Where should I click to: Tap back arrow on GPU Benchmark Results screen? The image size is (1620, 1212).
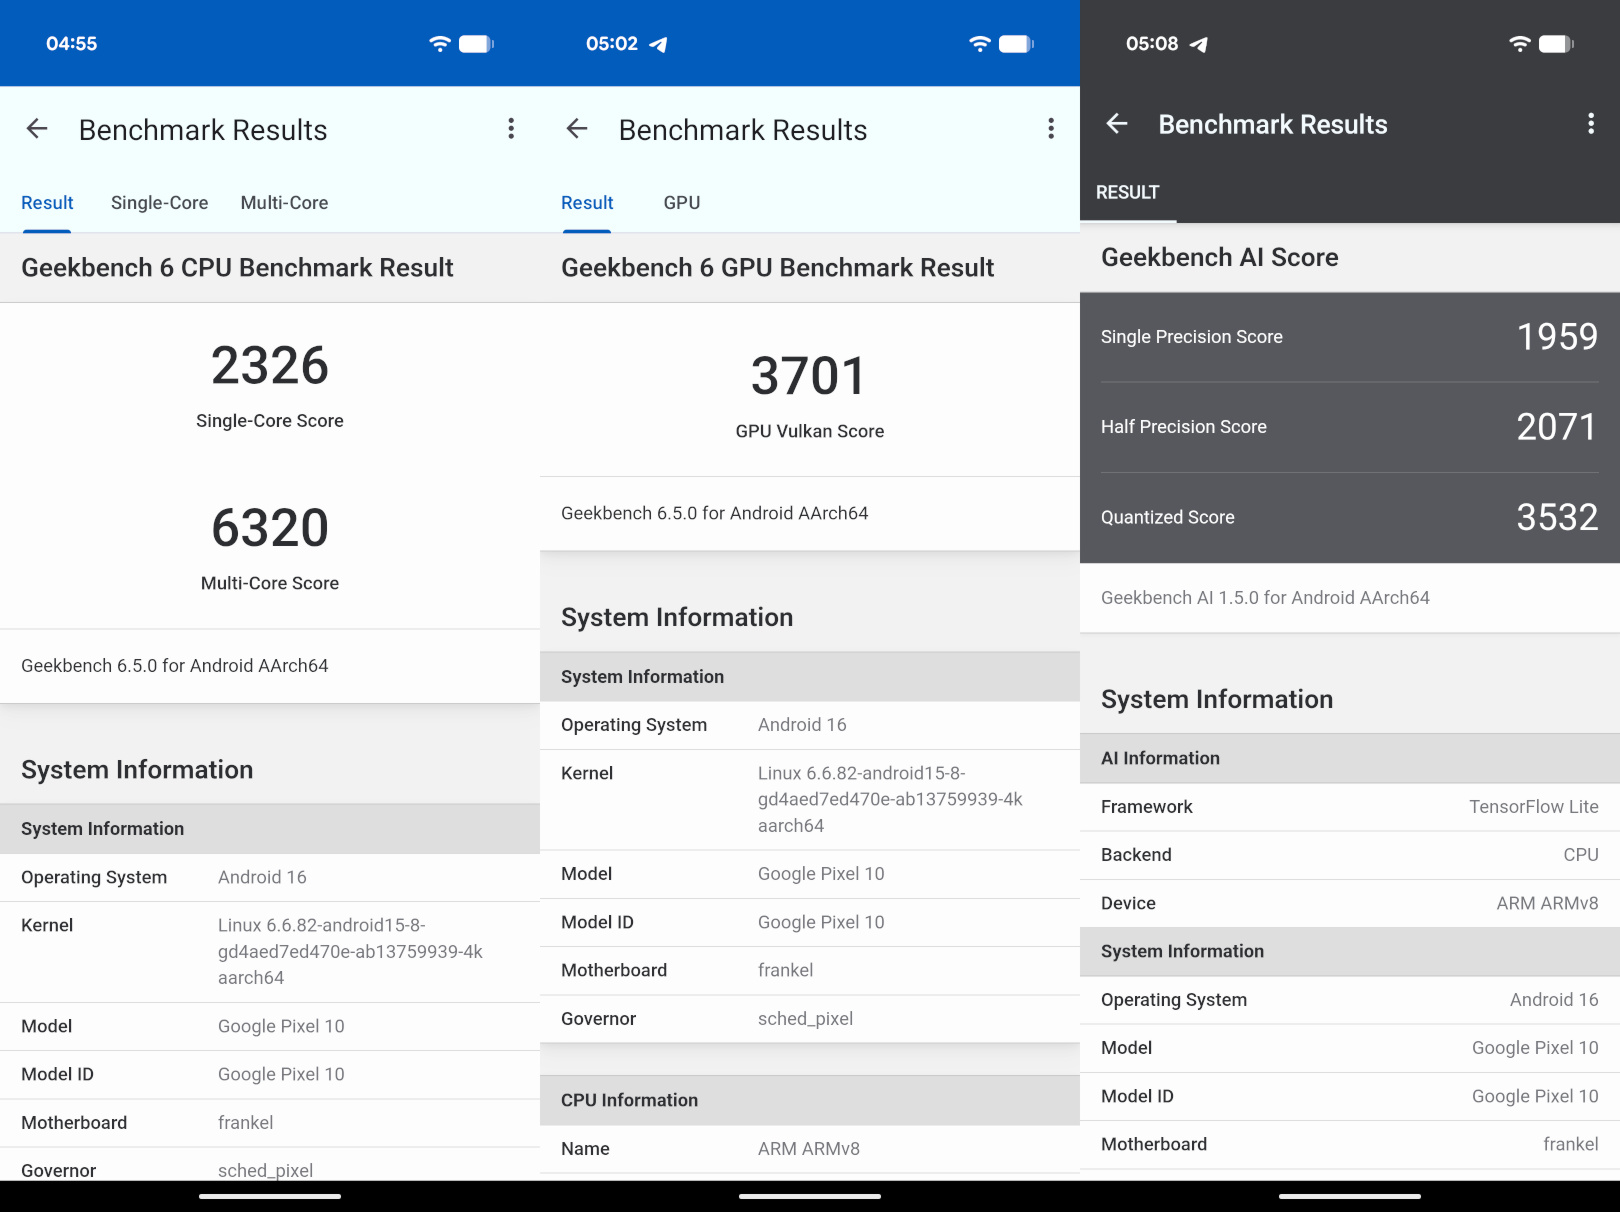(x=577, y=129)
